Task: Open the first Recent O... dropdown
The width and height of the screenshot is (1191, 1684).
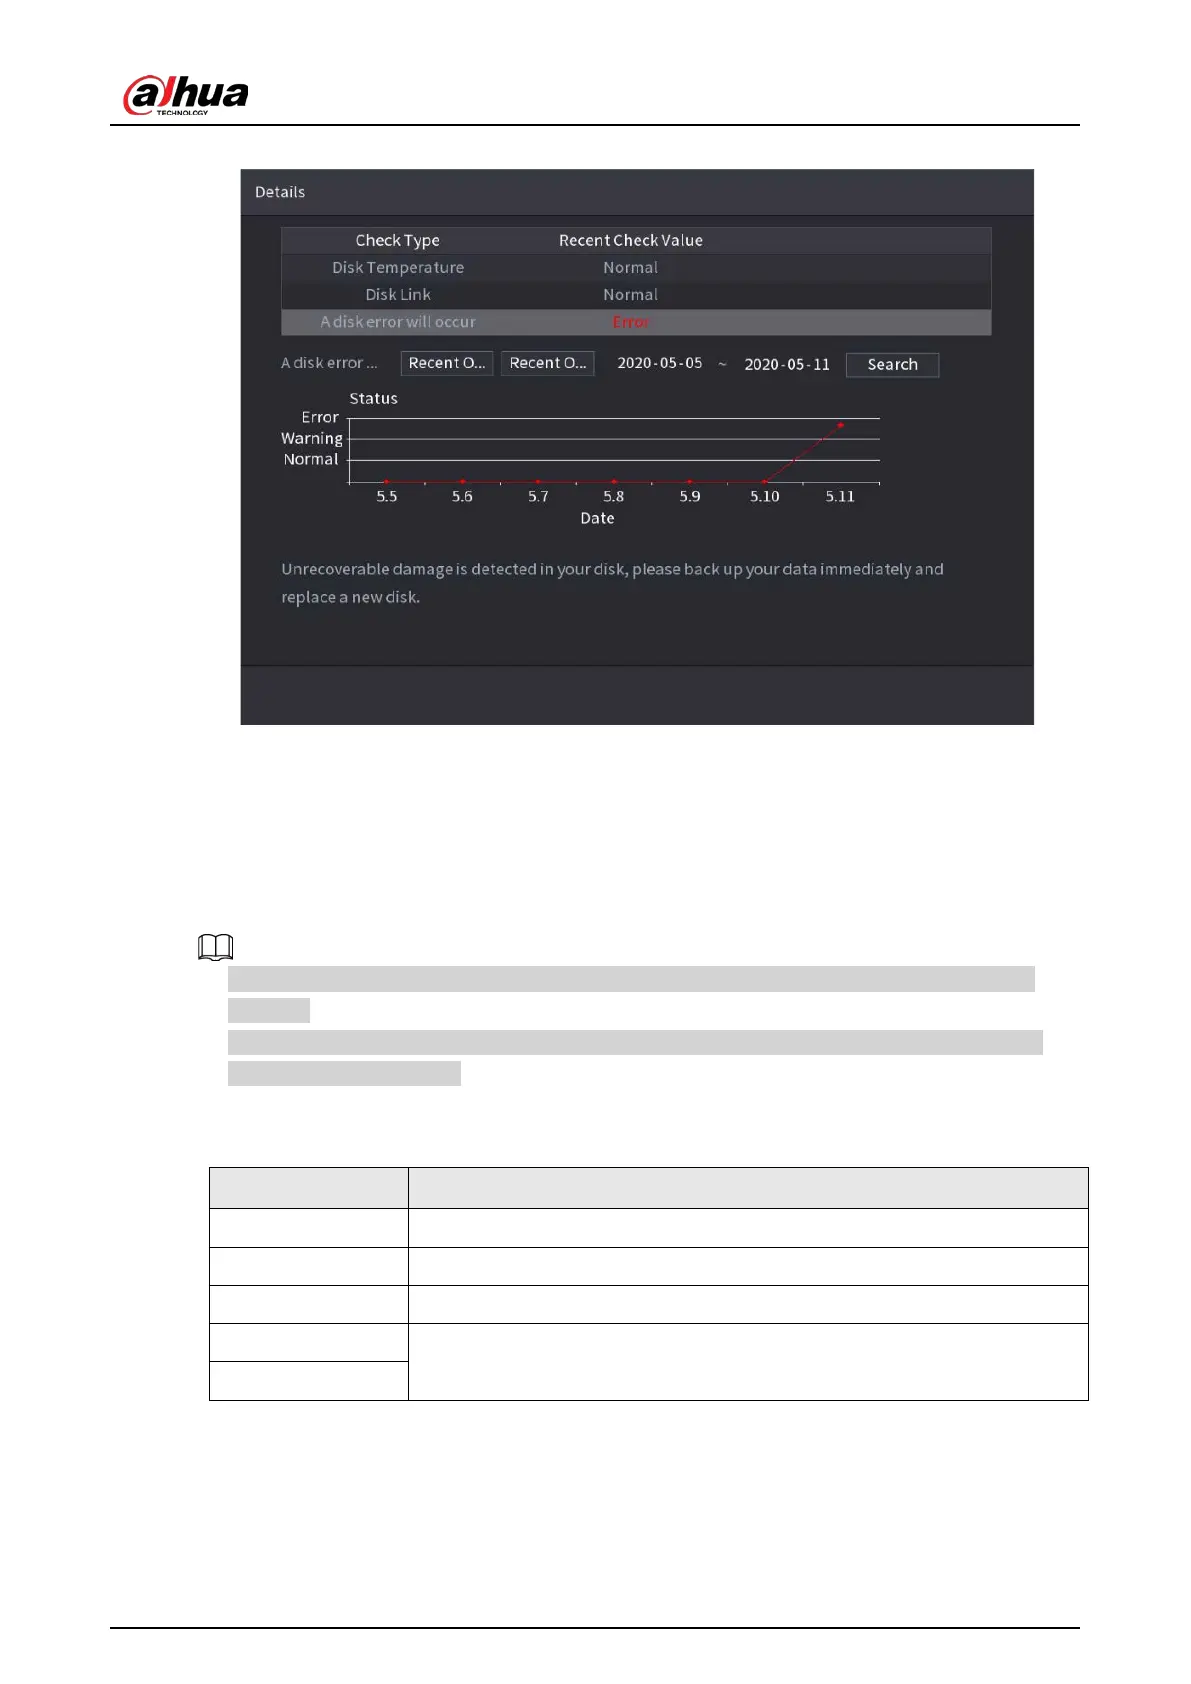Action: [x=447, y=363]
